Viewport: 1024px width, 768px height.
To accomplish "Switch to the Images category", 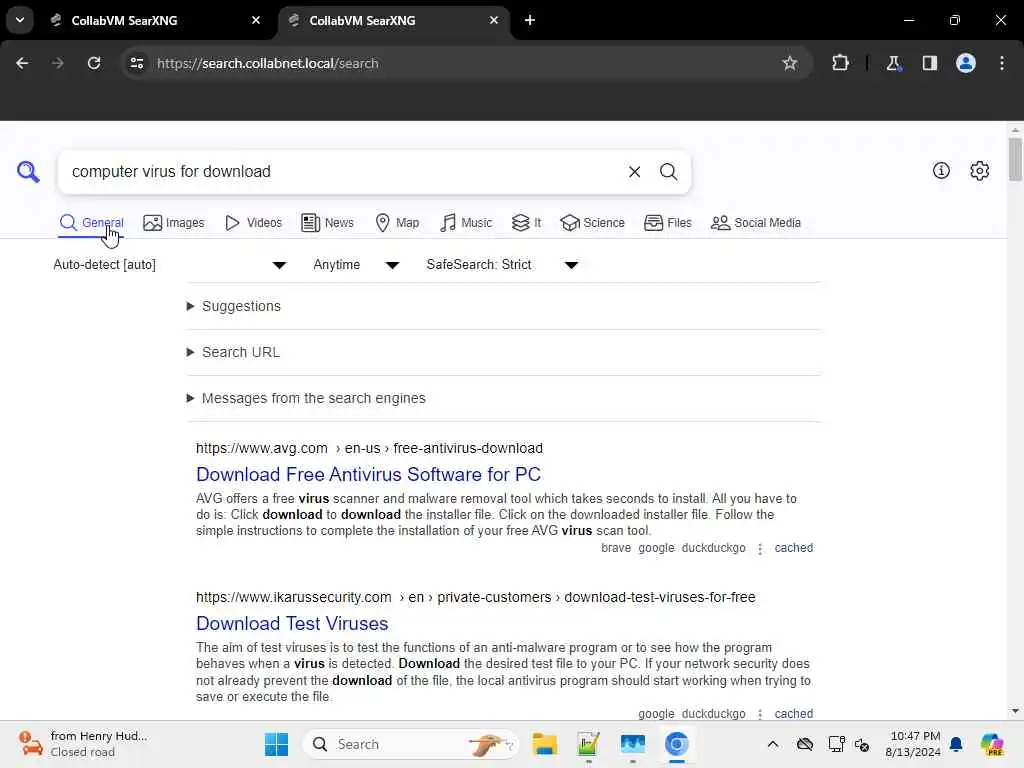I will 174,223.
